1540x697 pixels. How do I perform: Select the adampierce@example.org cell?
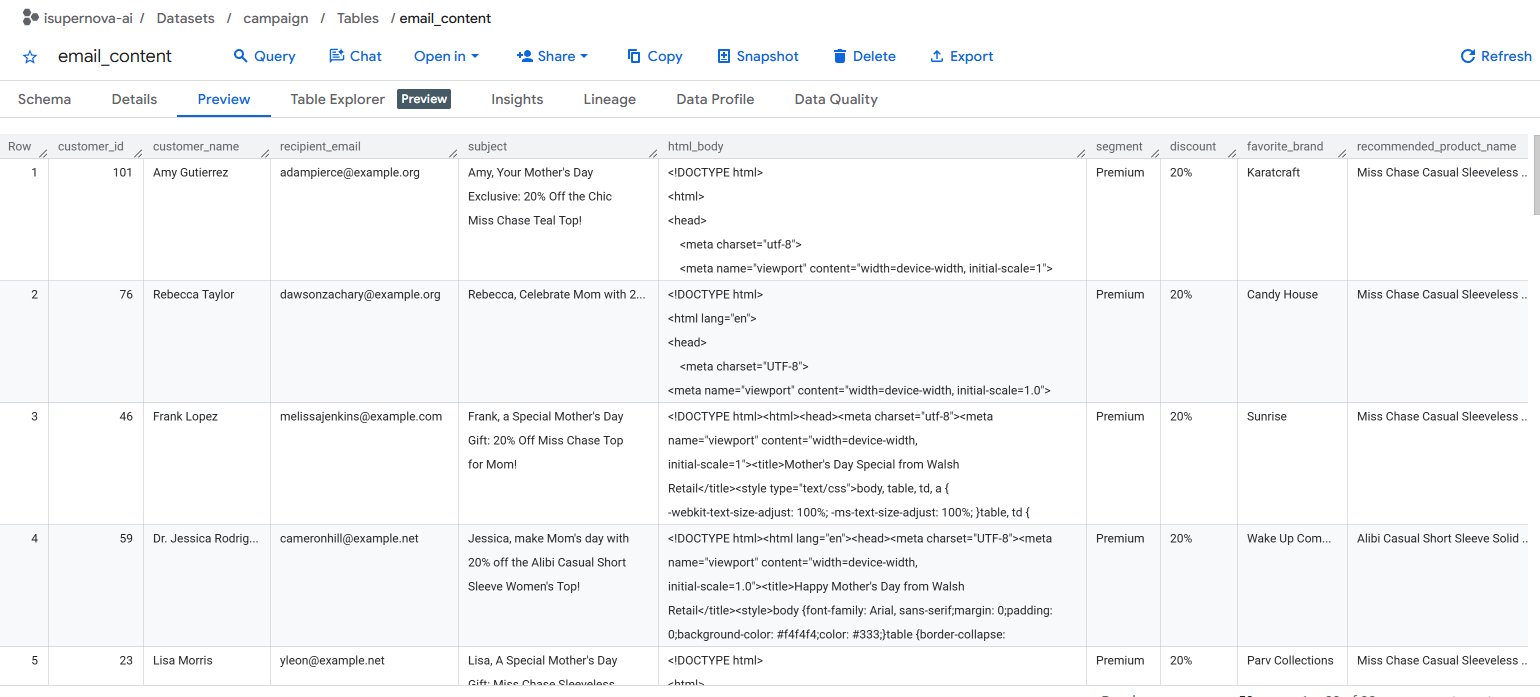click(364, 219)
